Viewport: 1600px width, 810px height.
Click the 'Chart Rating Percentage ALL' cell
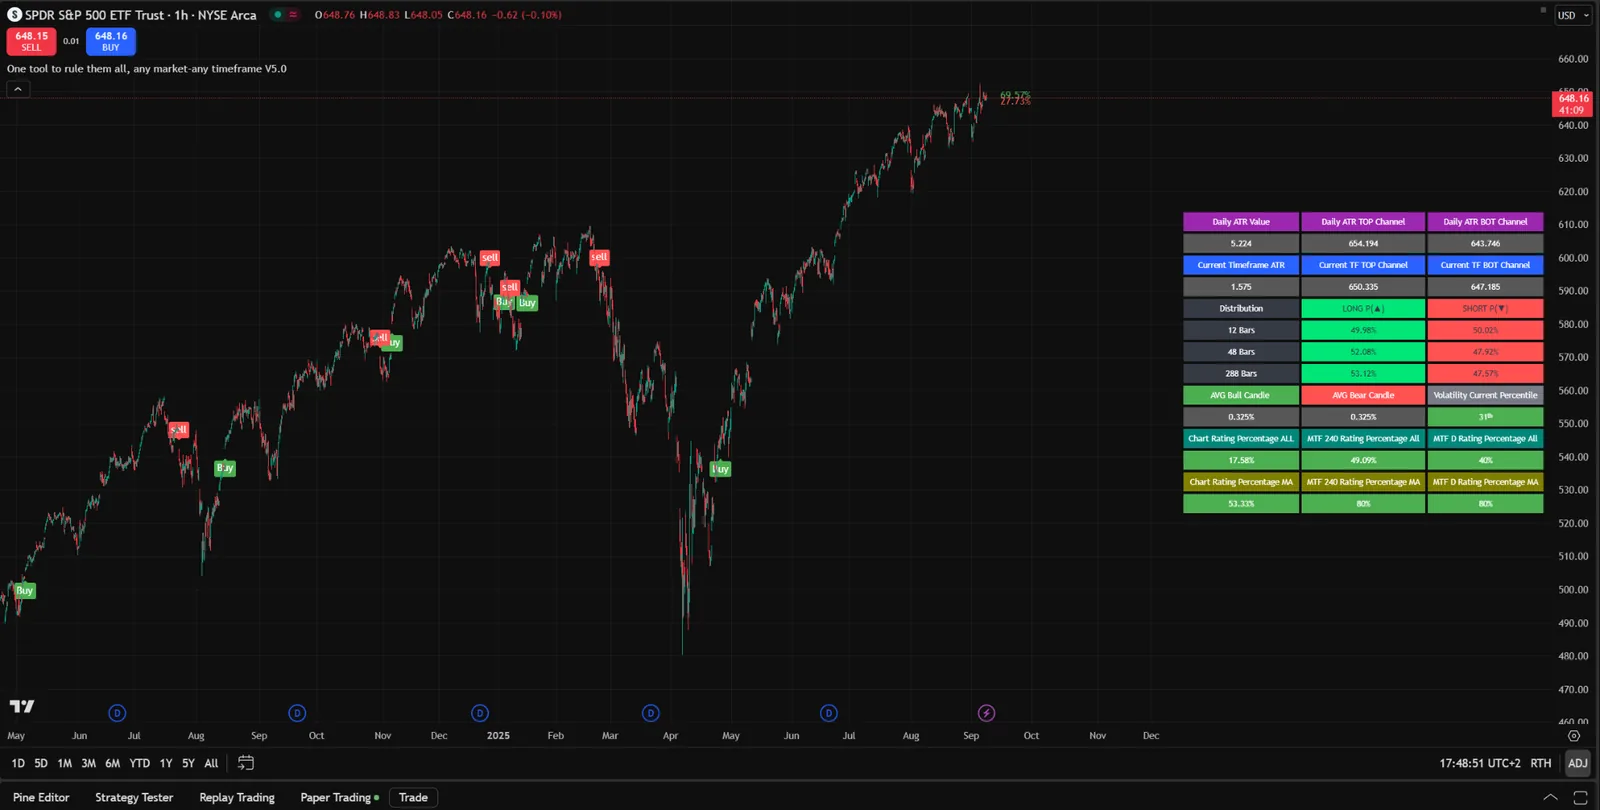[1241, 438]
